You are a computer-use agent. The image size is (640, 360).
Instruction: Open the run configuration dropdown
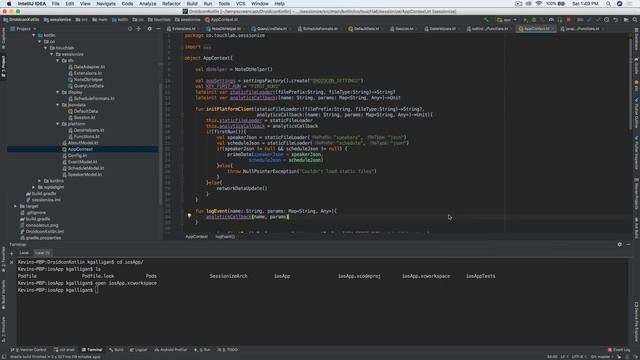pyautogui.click(x=507, y=20)
